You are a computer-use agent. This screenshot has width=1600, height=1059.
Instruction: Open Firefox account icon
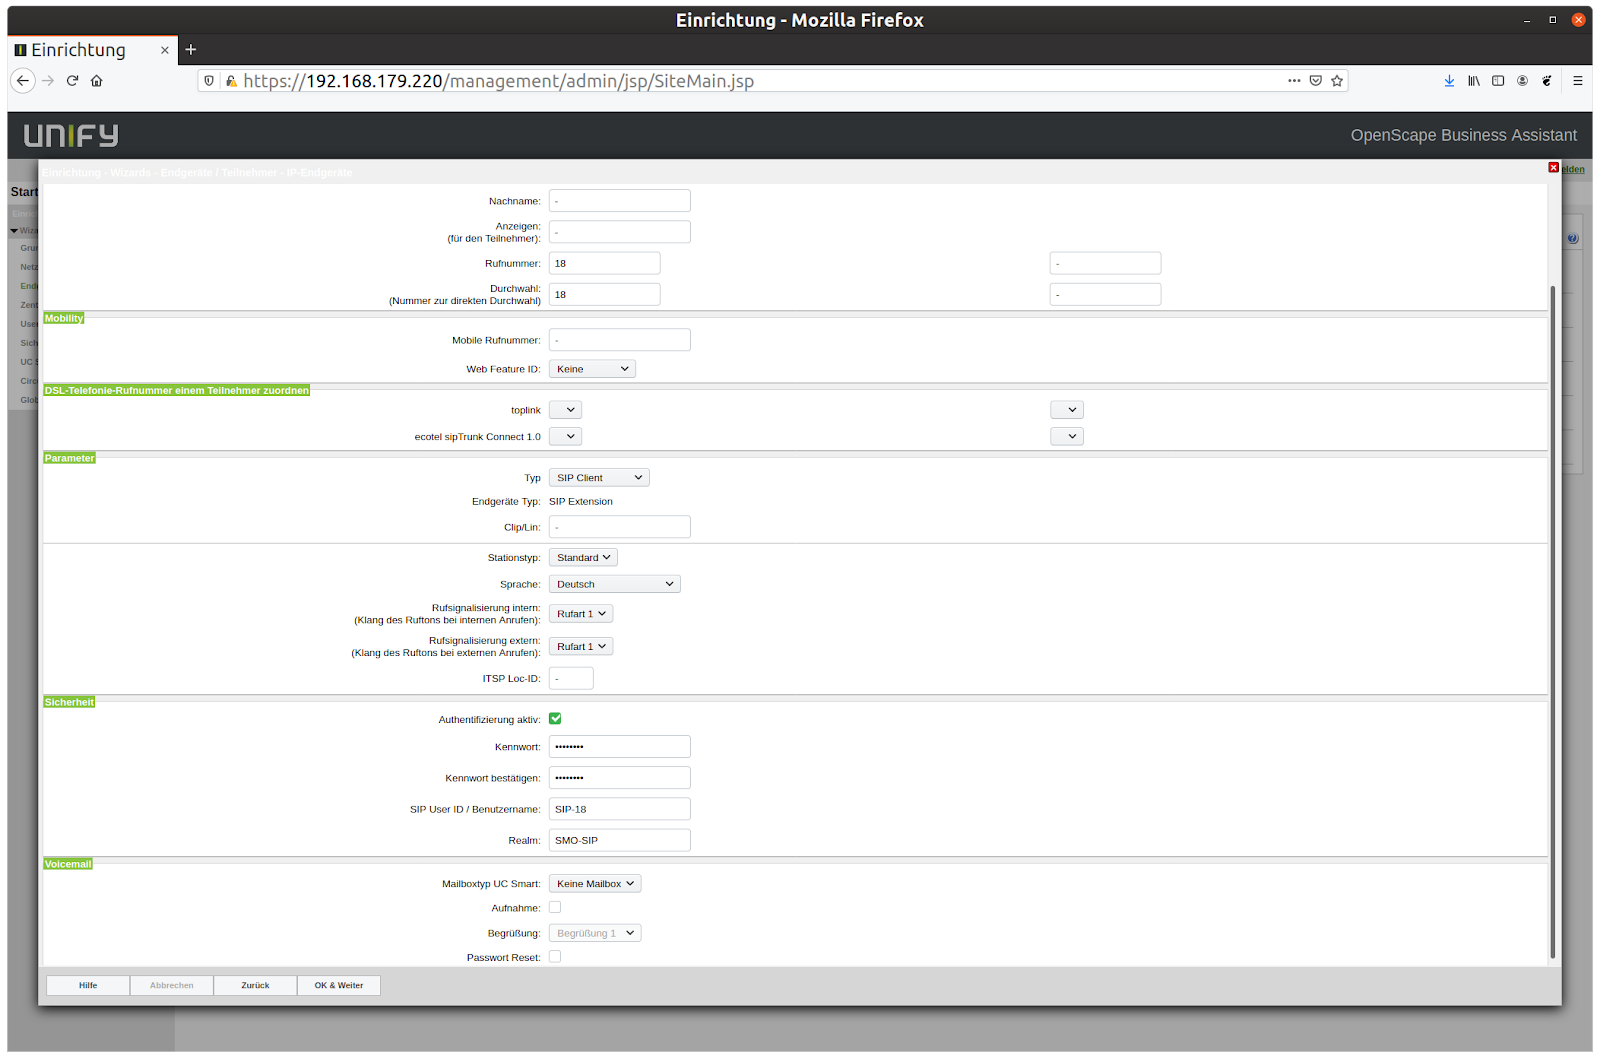[x=1522, y=81]
